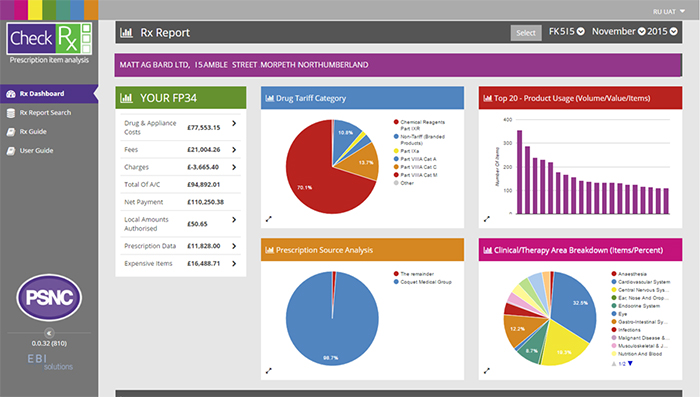The height and width of the screenshot is (397, 700).
Task: Click the PSNC logo badge
Action: click(x=49, y=297)
